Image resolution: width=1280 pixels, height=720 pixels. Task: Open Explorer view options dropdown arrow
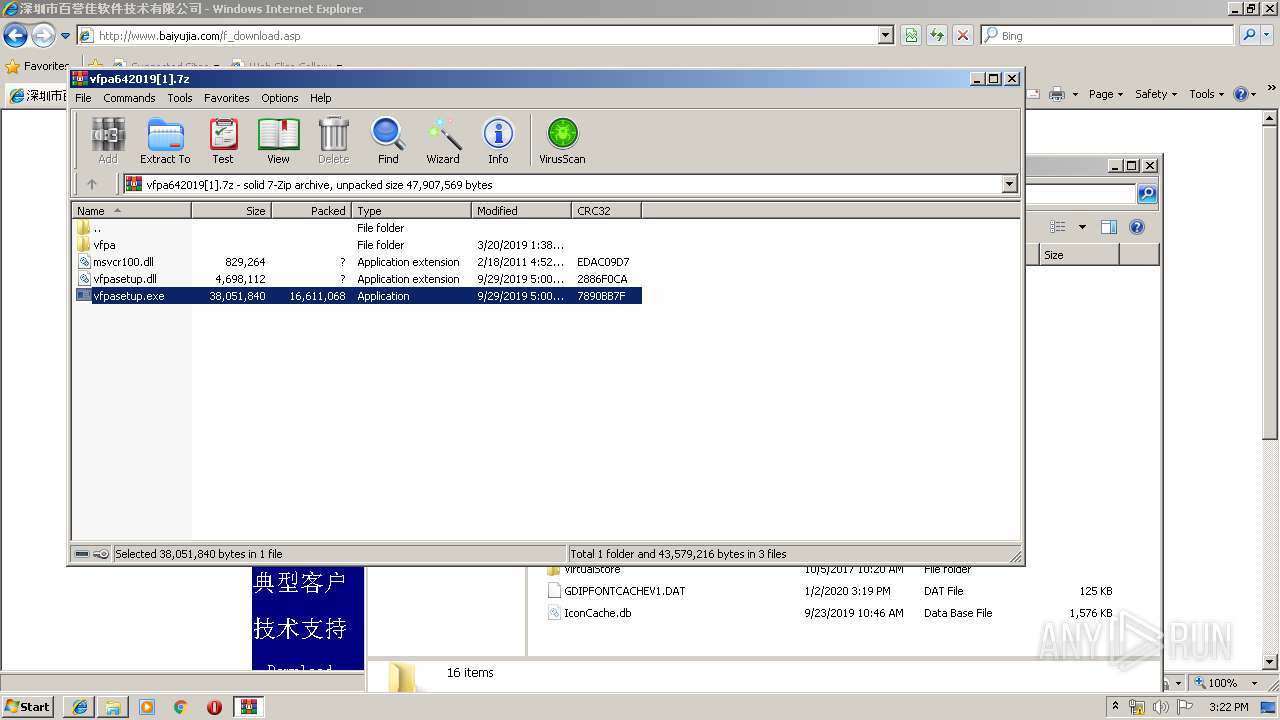[1082, 227]
